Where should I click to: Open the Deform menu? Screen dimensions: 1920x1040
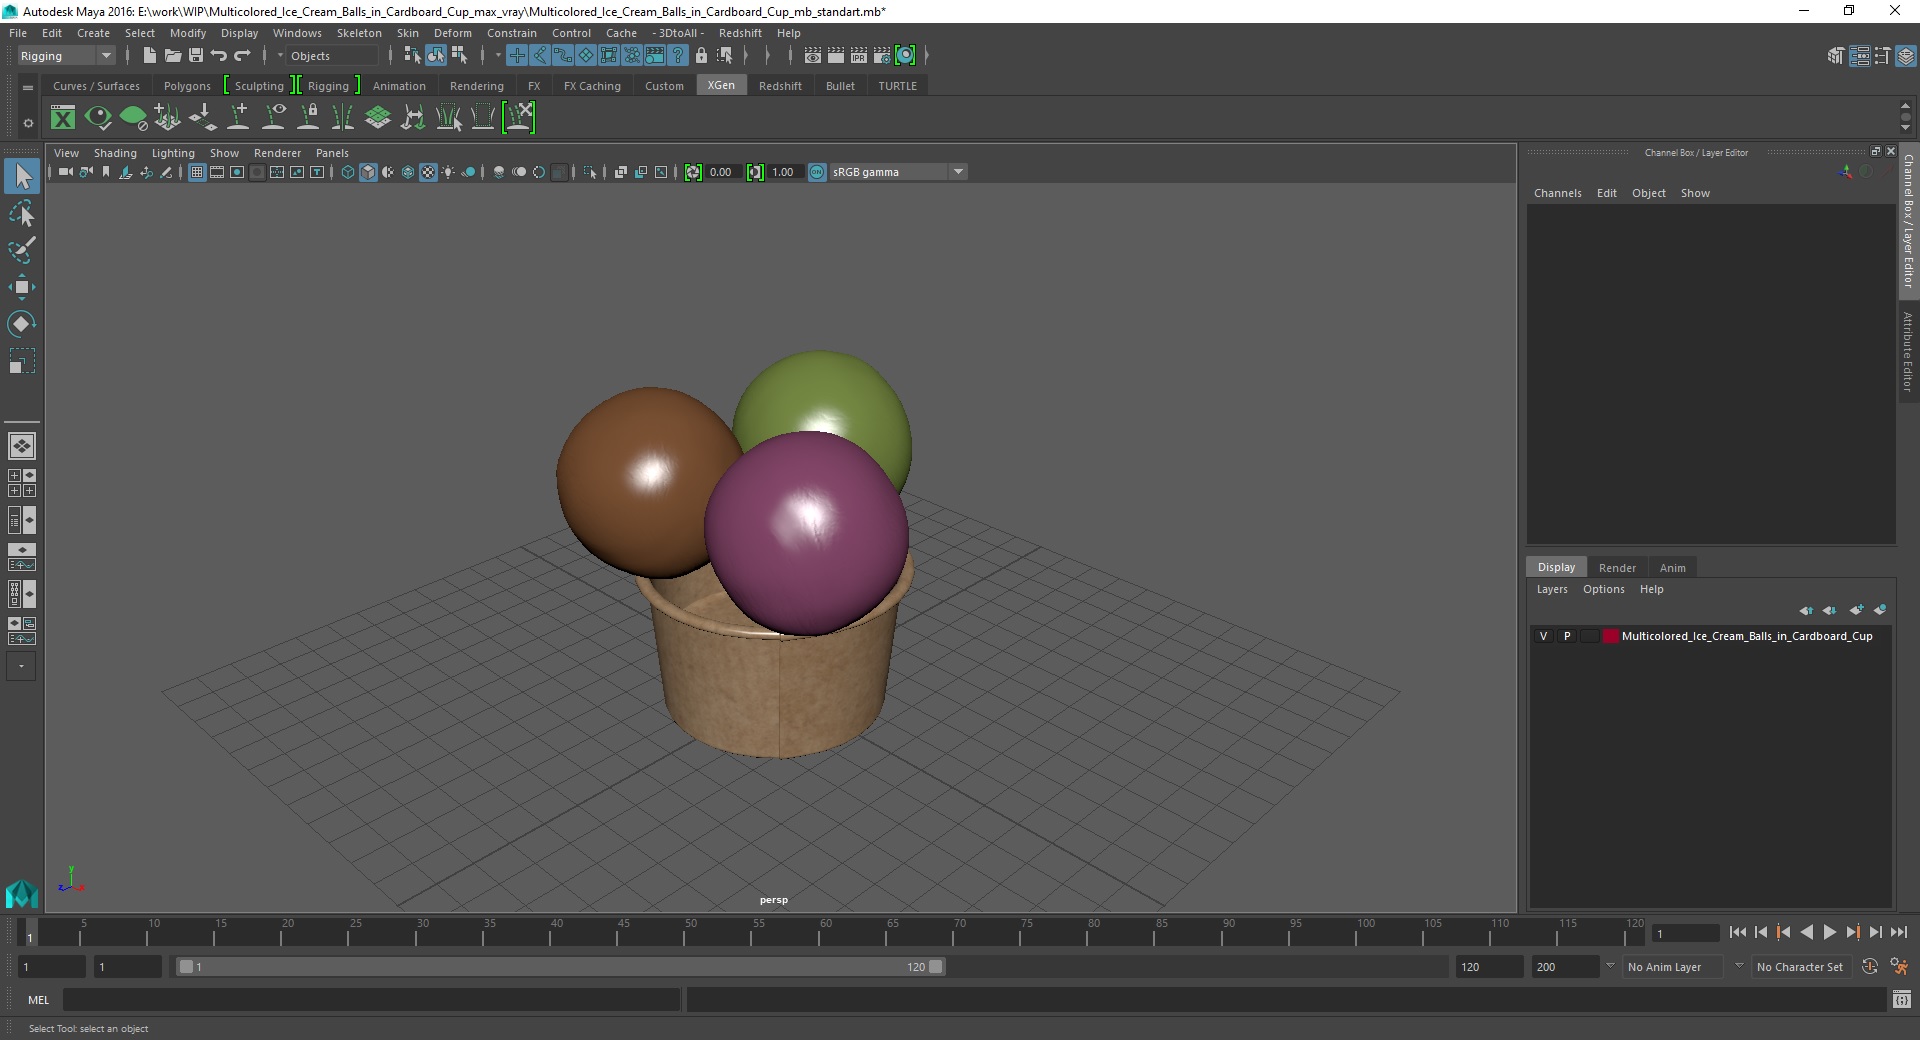[452, 33]
